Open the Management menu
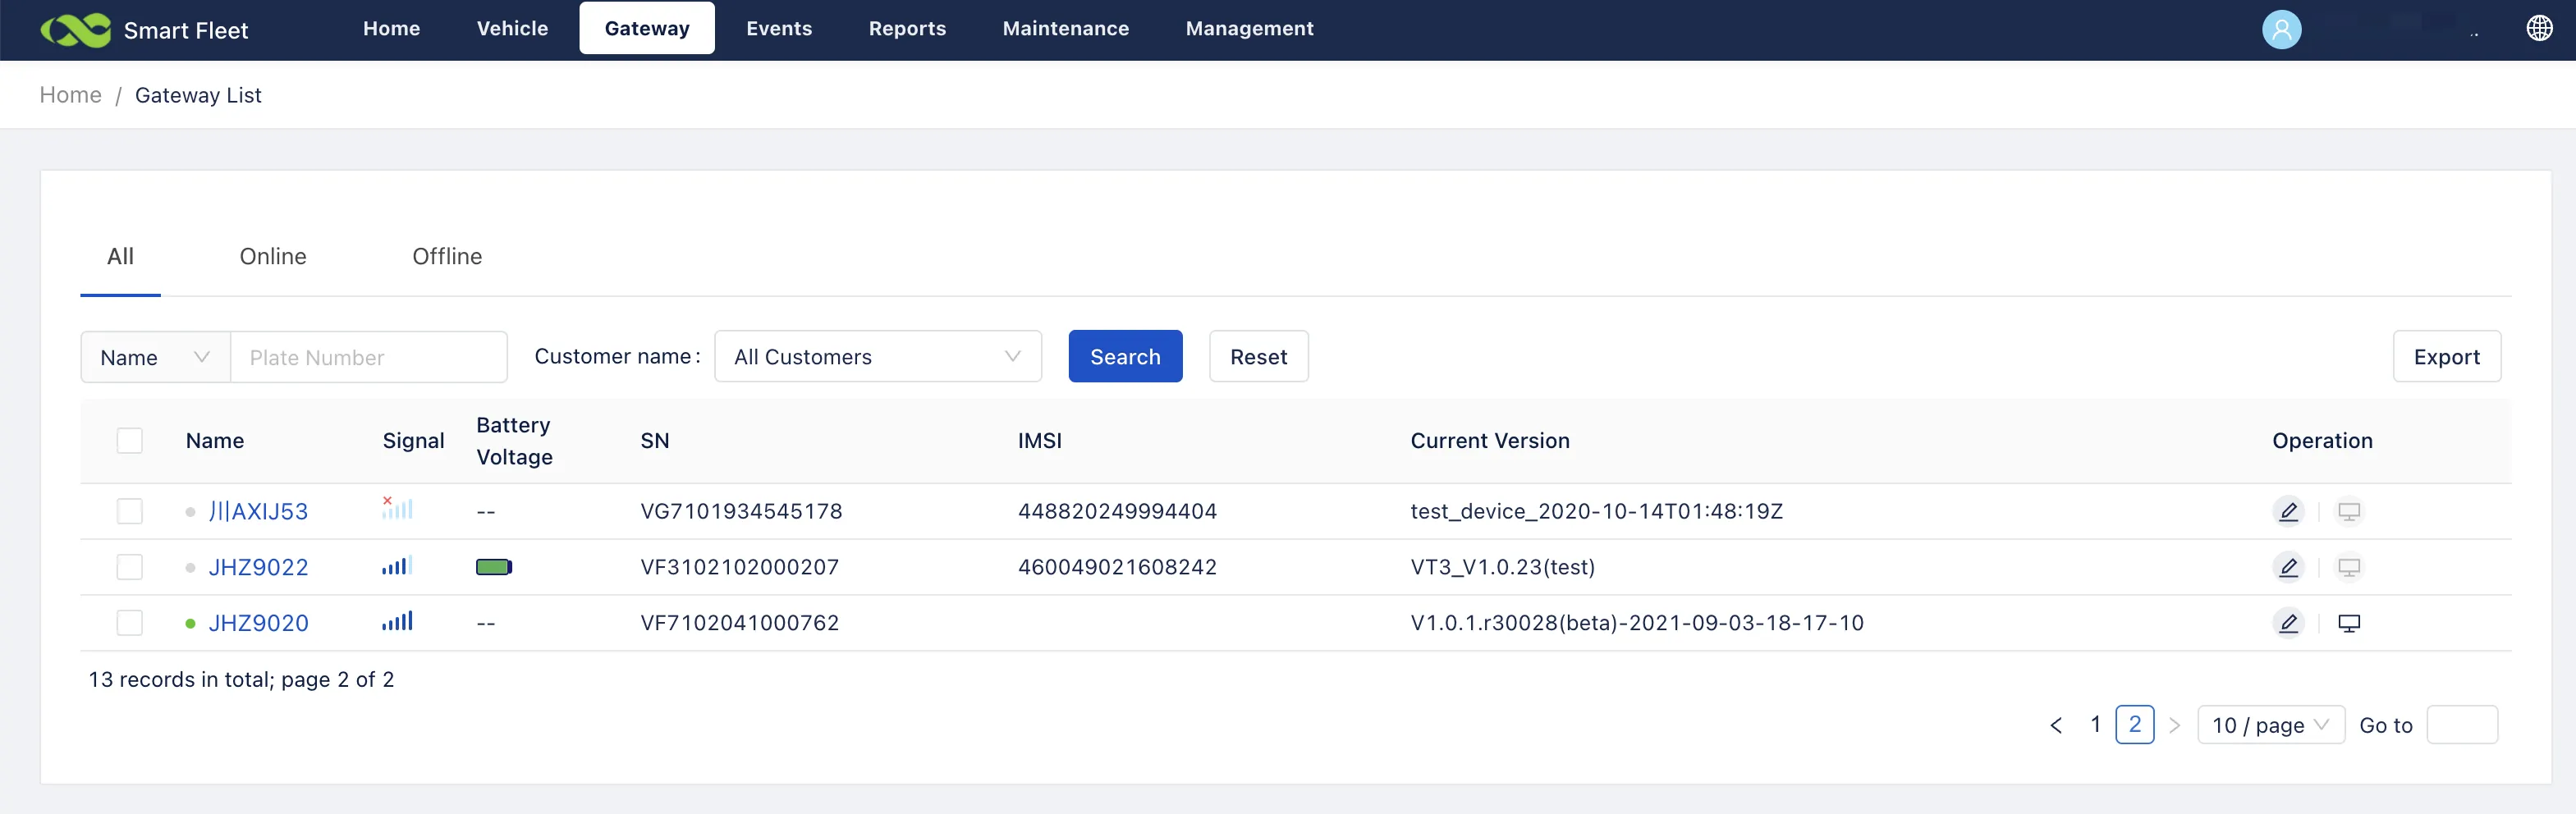Image resolution: width=2576 pixels, height=814 pixels. (1250, 28)
